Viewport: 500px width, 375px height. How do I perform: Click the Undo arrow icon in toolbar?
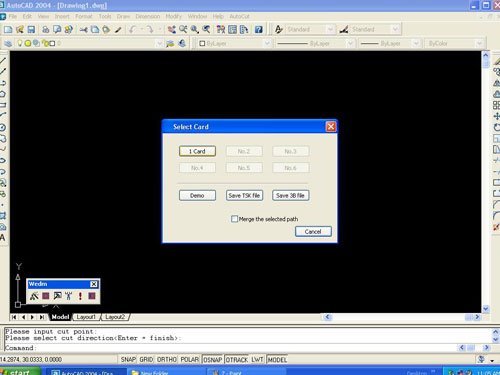pos(133,30)
